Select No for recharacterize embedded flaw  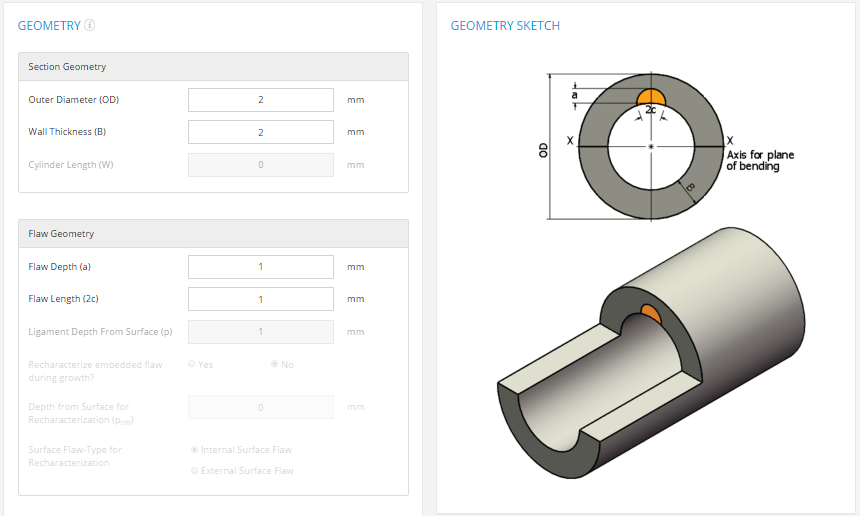[x=274, y=364]
